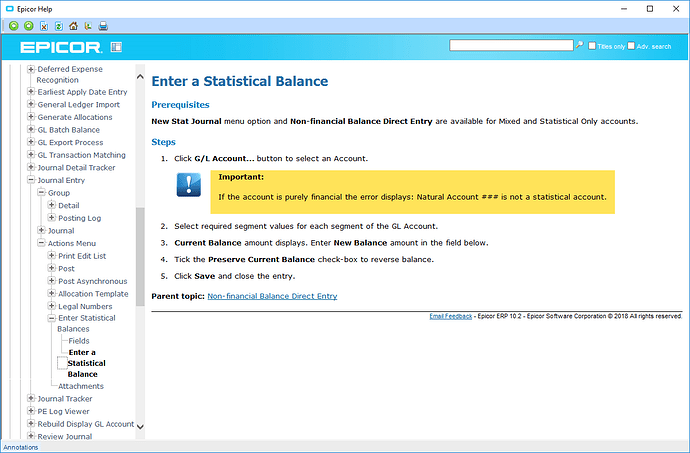This screenshot has height=453, width=690.
Task: Enable the Titles only checkbox
Action: (592, 45)
